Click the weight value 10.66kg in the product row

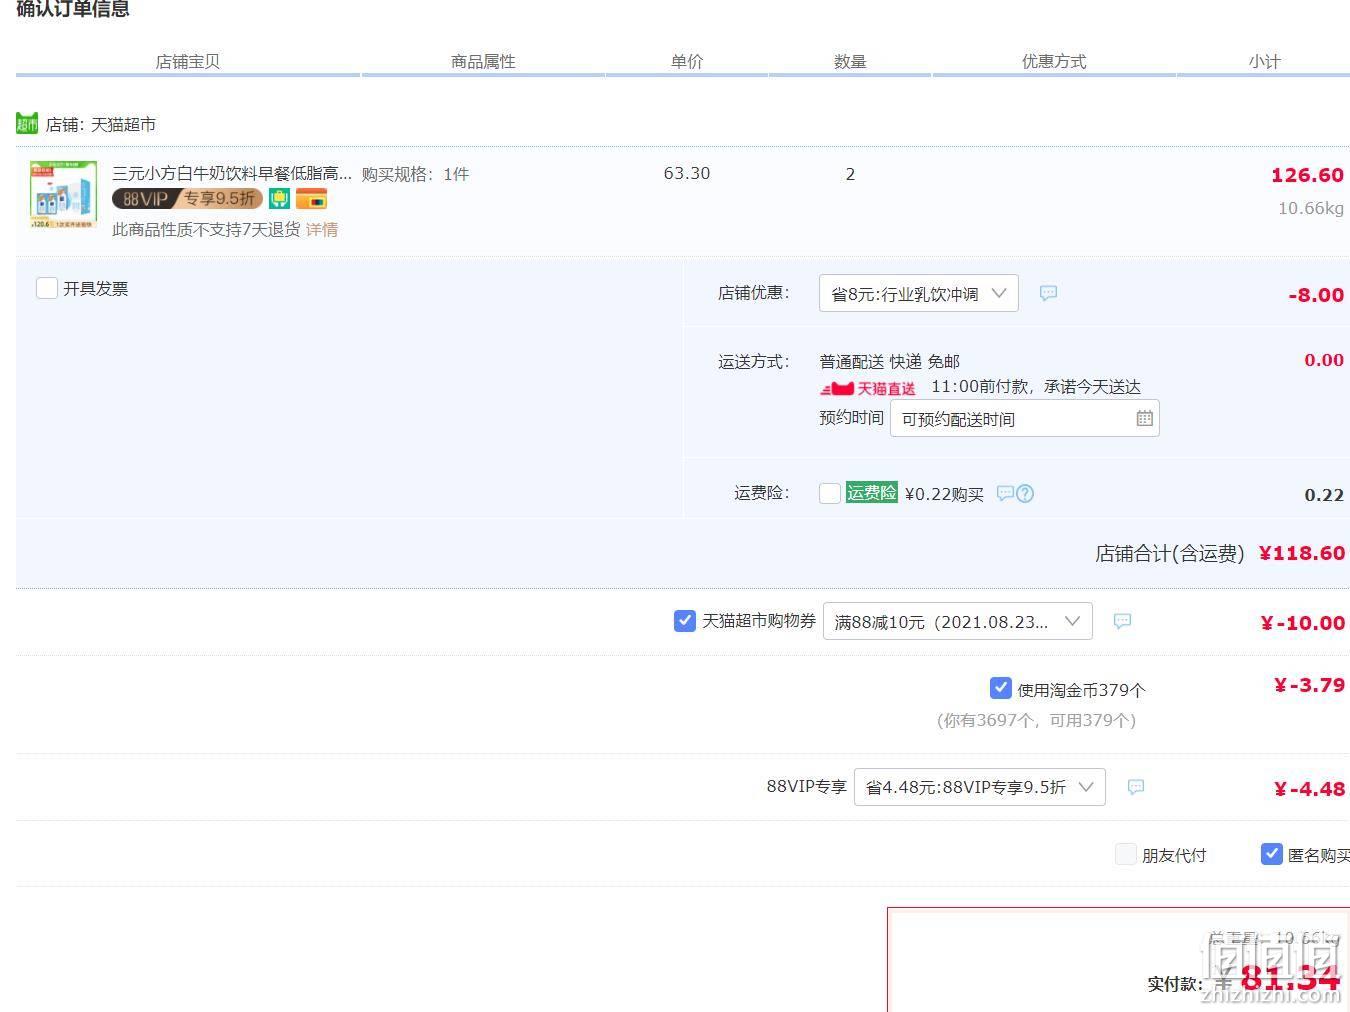[1311, 208]
